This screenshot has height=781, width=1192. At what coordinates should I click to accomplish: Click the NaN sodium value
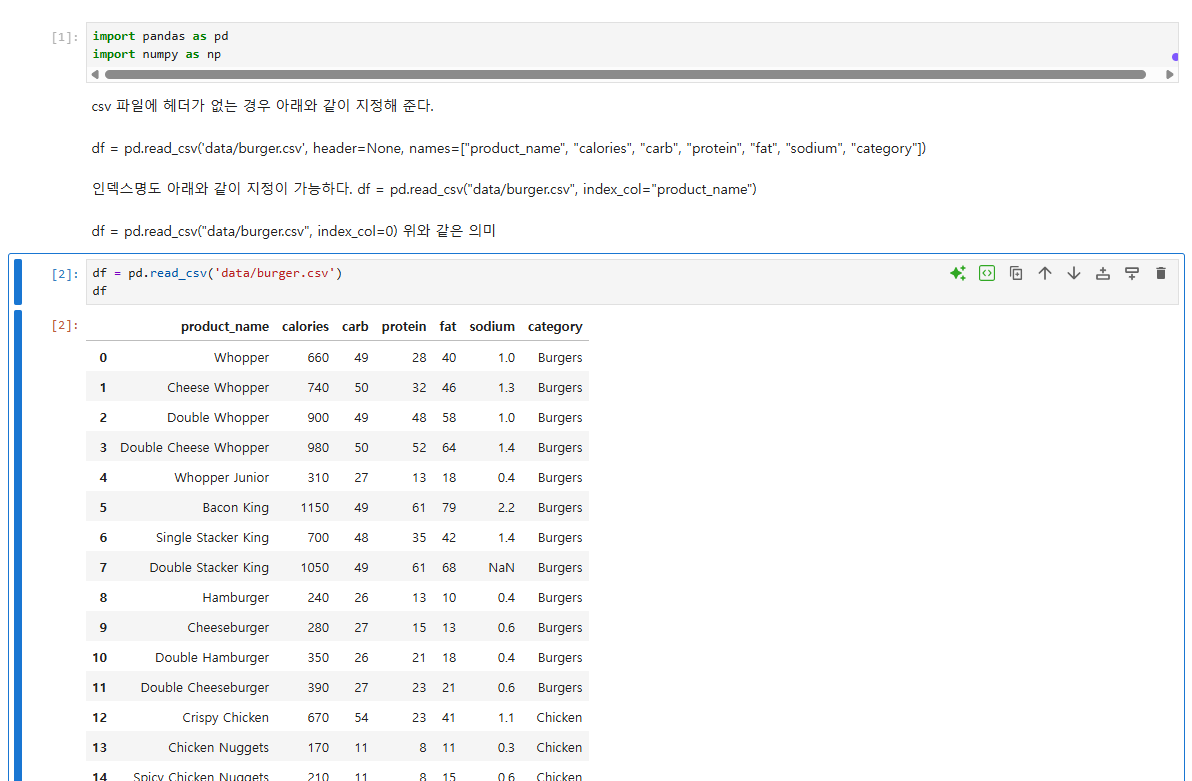pyautogui.click(x=502, y=567)
